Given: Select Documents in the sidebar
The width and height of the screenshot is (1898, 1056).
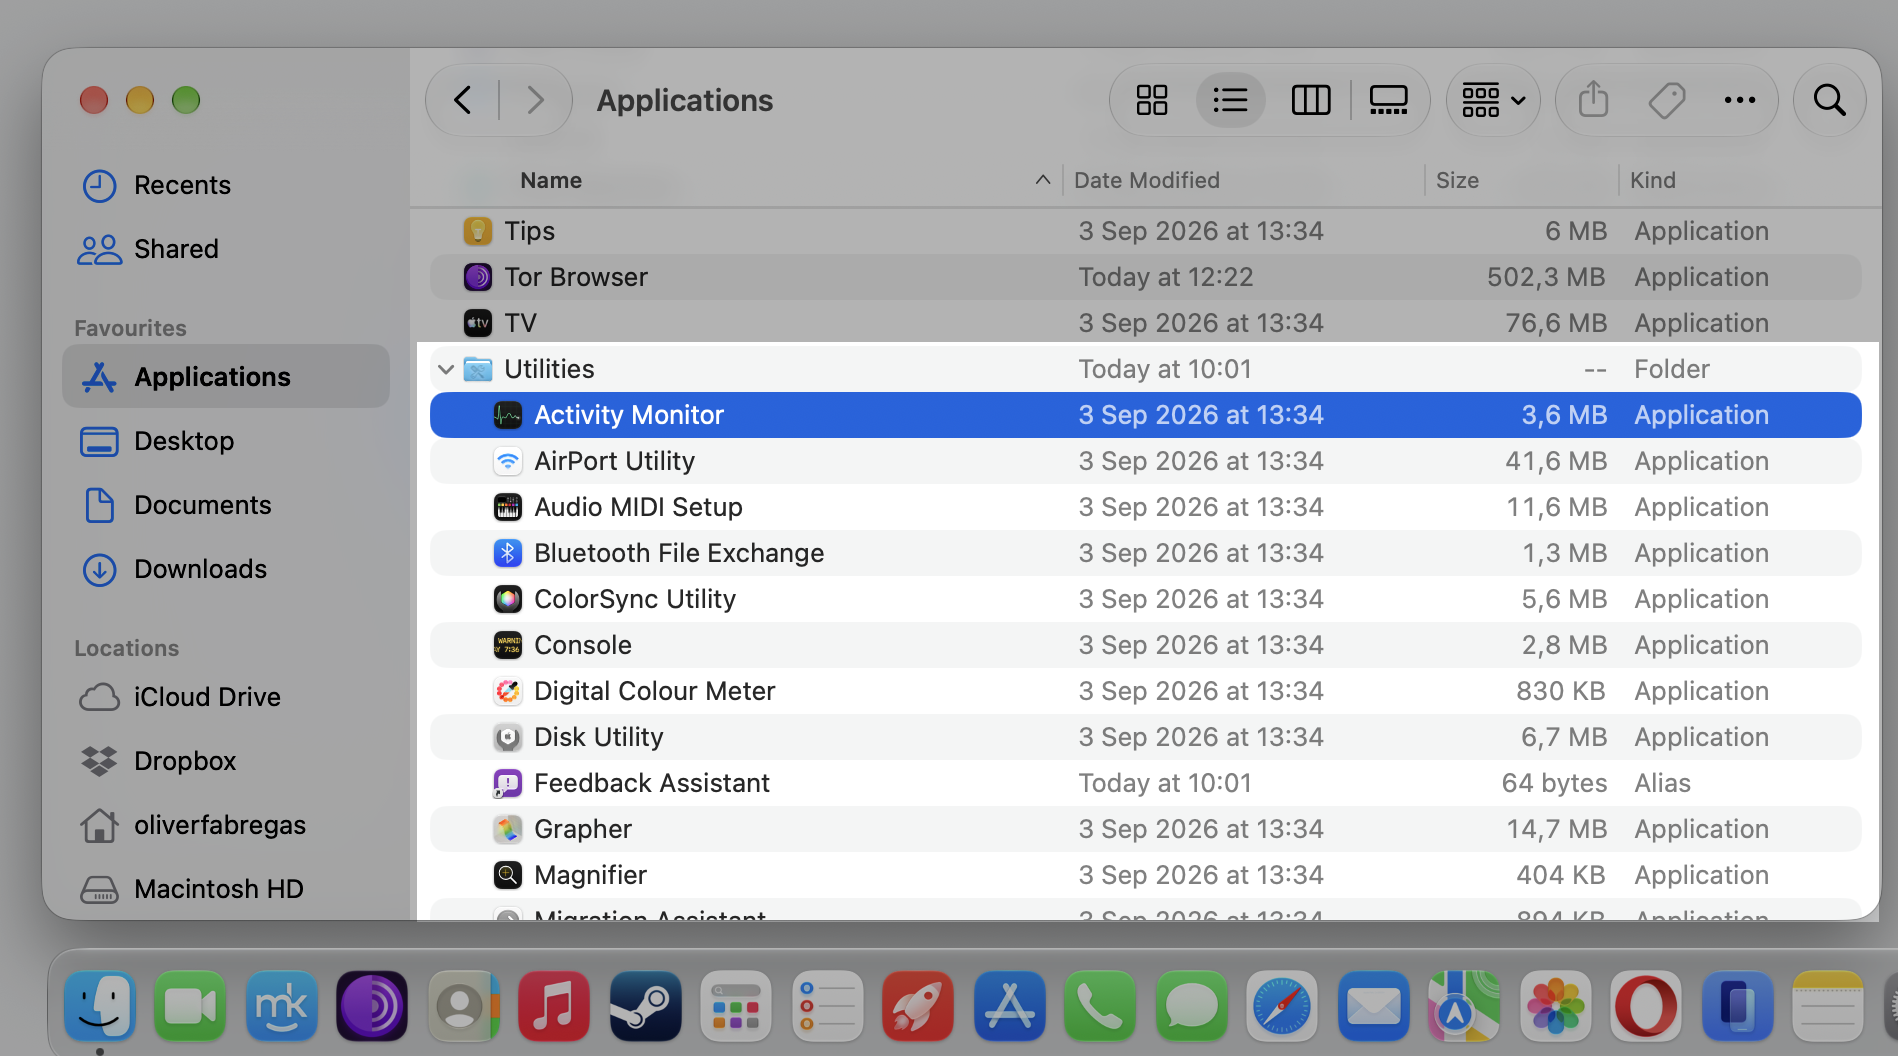Looking at the screenshot, I should [226, 506].
